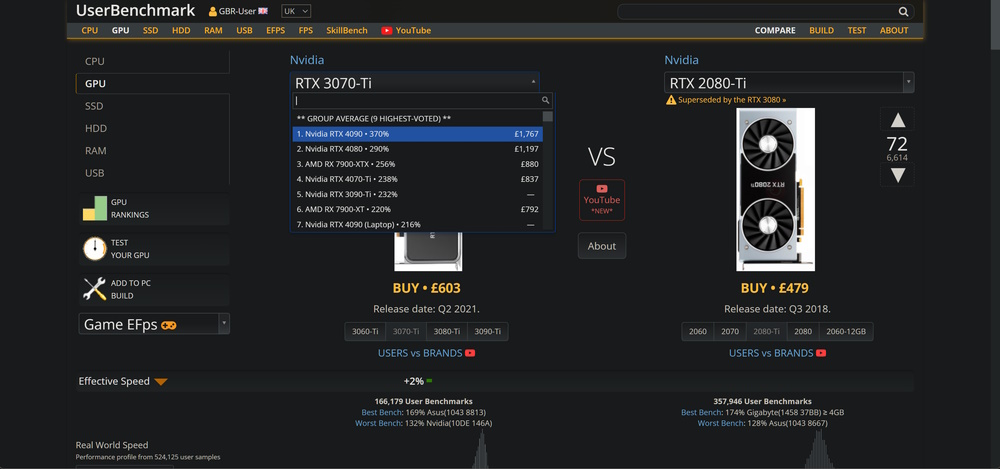The width and height of the screenshot is (1000, 469).
Task: Upvote the RTX 2080-Ti with up arrow
Action: click(897, 120)
